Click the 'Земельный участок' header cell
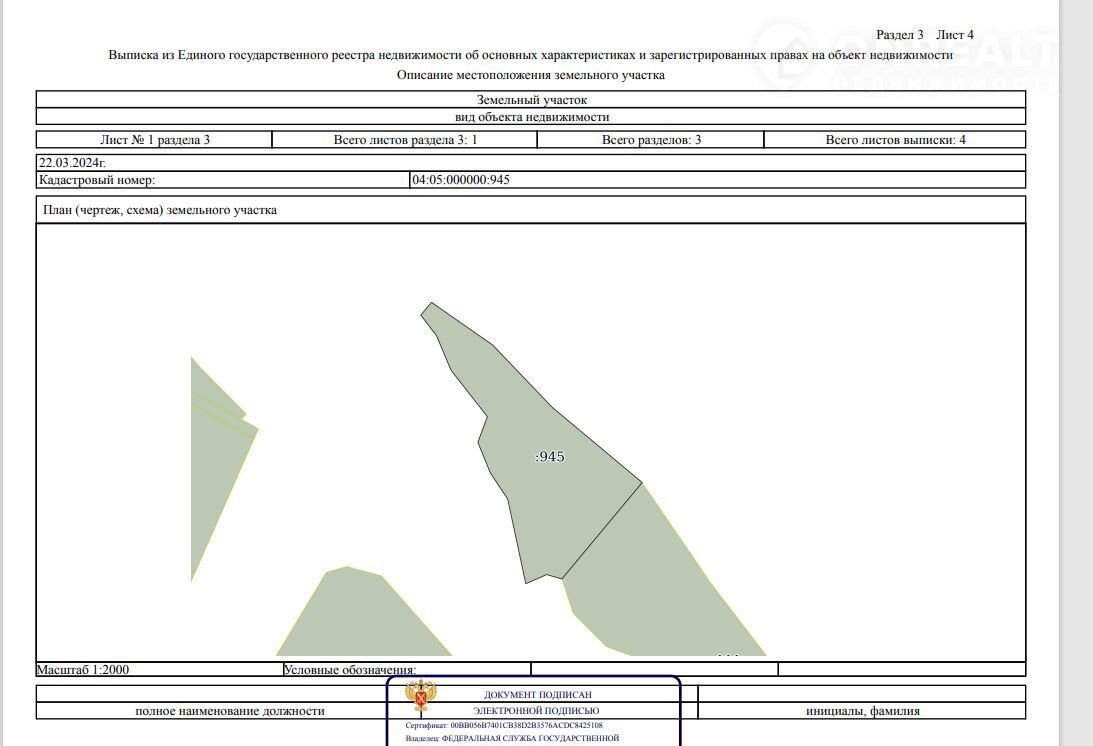The width and height of the screenshot is (1093, 746). tap(531, 100)
